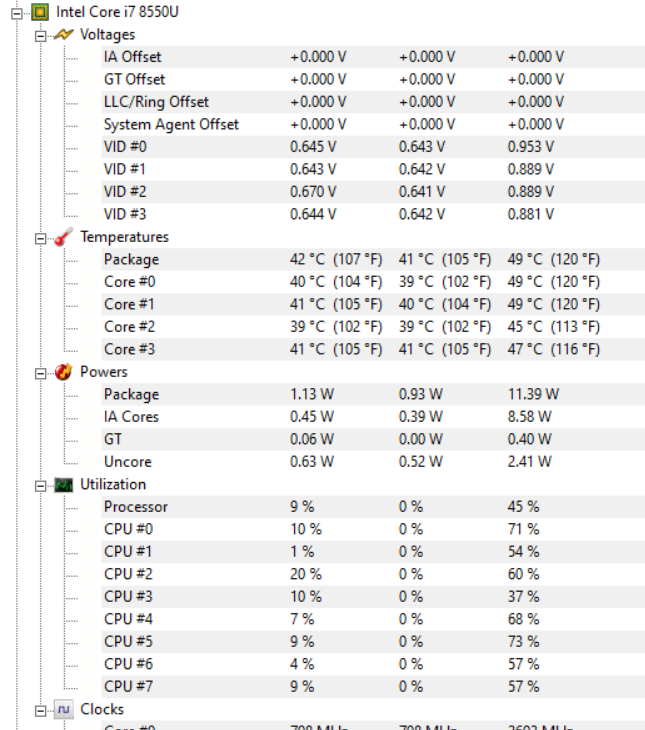Viewport: 645px width, 730px height.
Task: Select the Processor utilization row
Action: pyautogui.click(x=373, y=507)
